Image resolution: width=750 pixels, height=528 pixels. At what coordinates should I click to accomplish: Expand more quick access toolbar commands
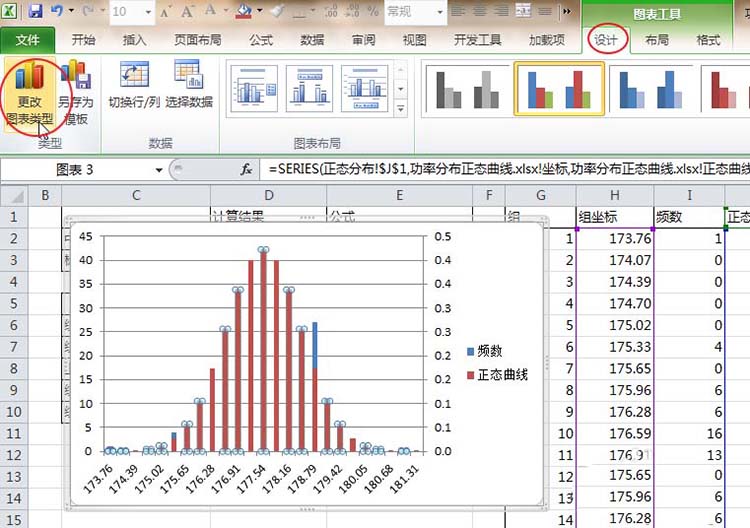click(567, 11)
